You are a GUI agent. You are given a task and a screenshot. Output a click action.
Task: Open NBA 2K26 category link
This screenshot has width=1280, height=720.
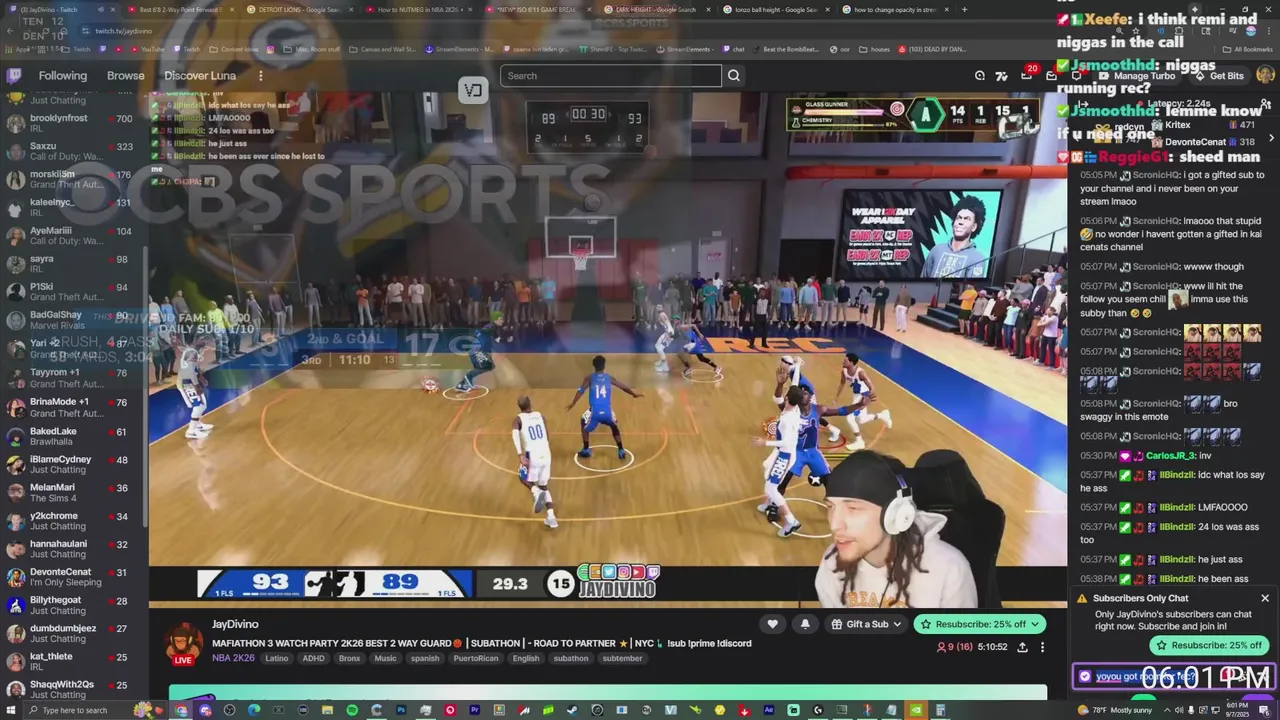tap(233, 658)
